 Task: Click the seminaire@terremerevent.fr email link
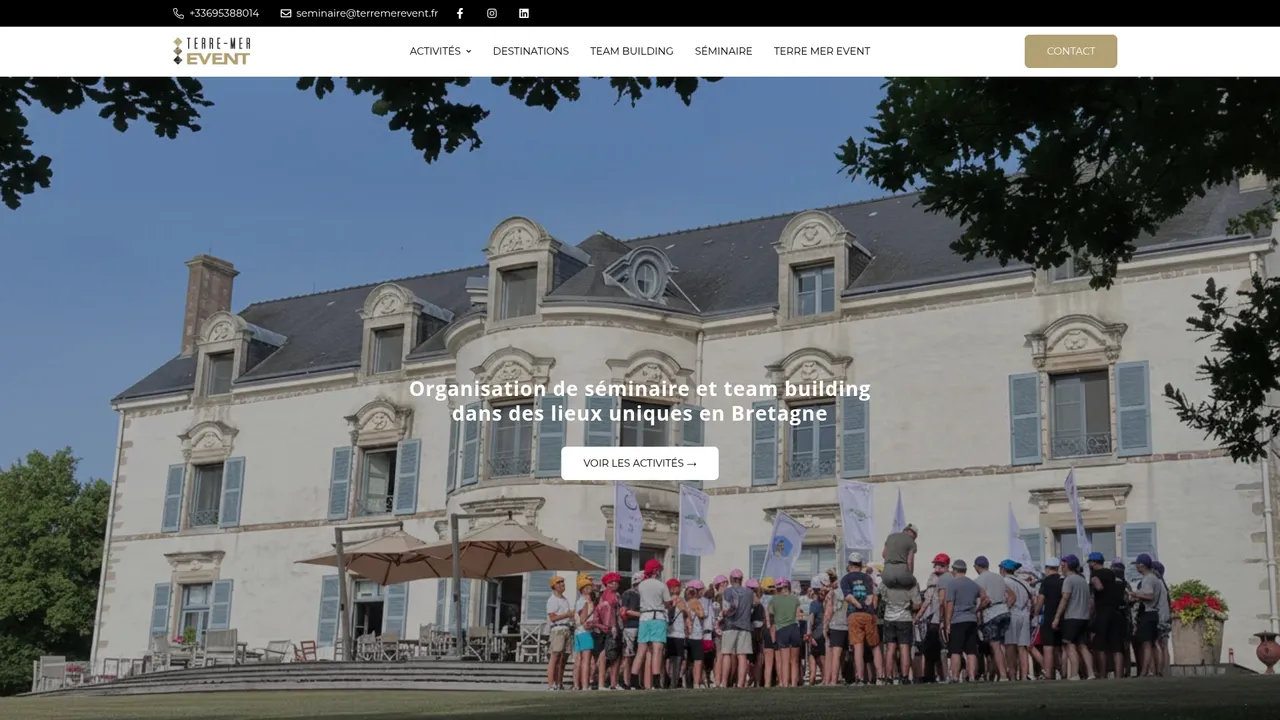tap(367, 13)
